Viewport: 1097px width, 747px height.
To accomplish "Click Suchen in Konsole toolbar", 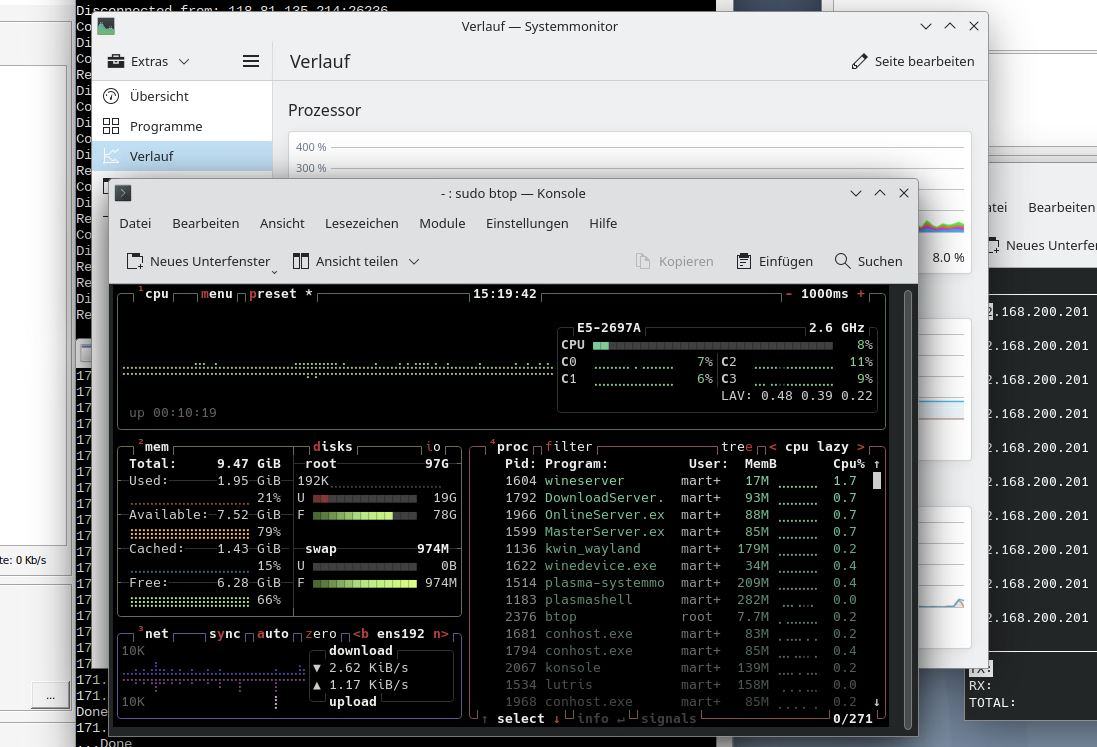I will coord(868,262).
